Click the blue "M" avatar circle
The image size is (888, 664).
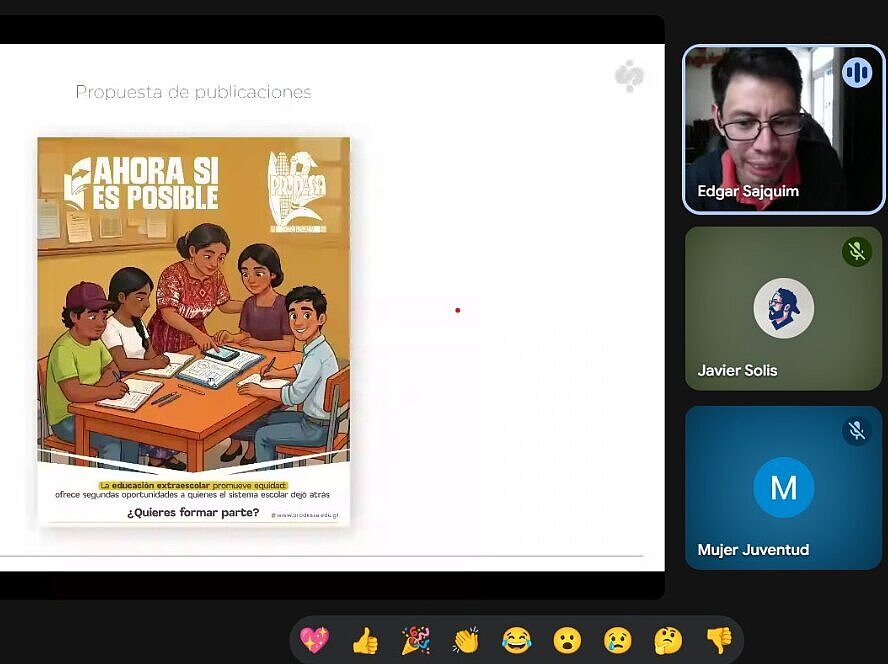pos(783,487)
